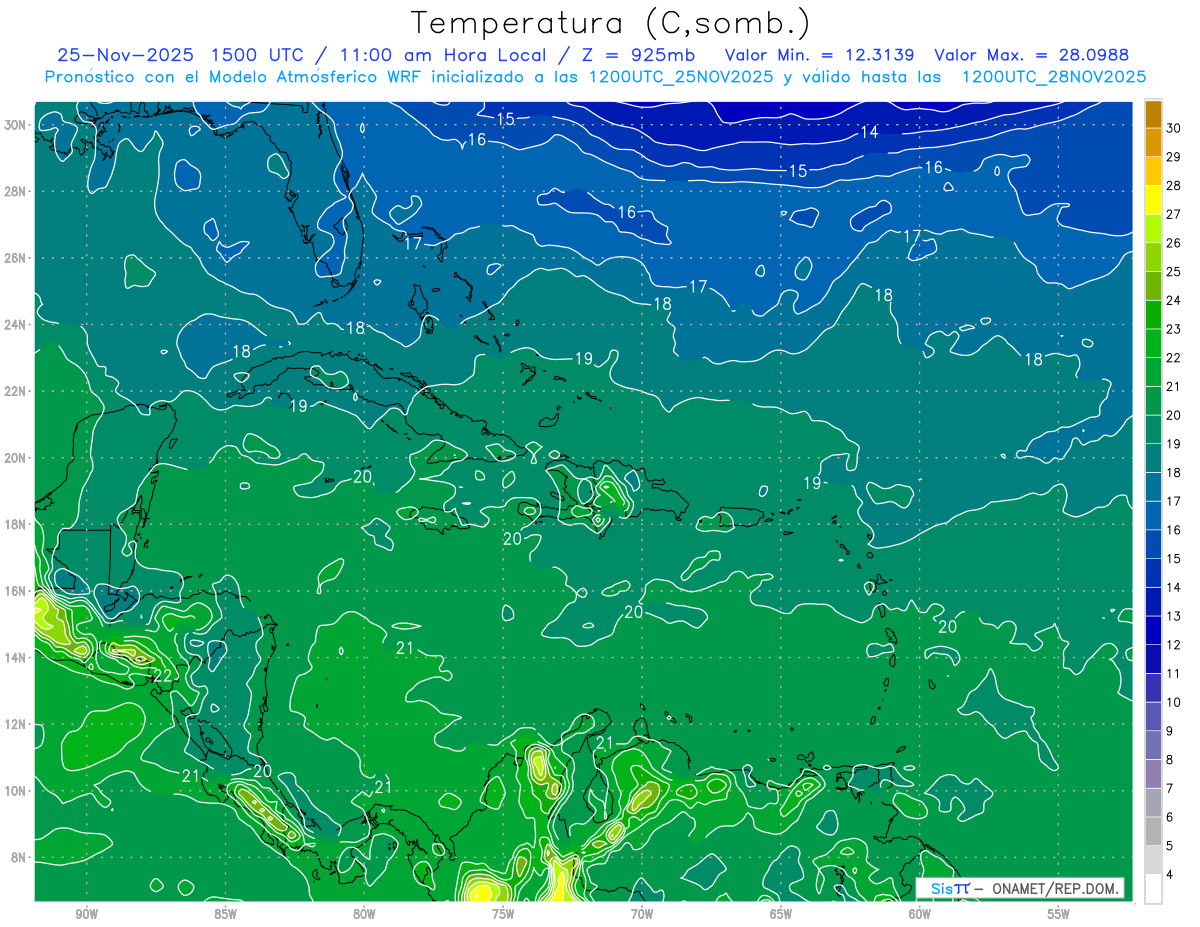The width and height of the screenshot is (1200, 927).
Task: Click the '1200UTC_25NOV2025' initialization timestamp
Action: 680,77
